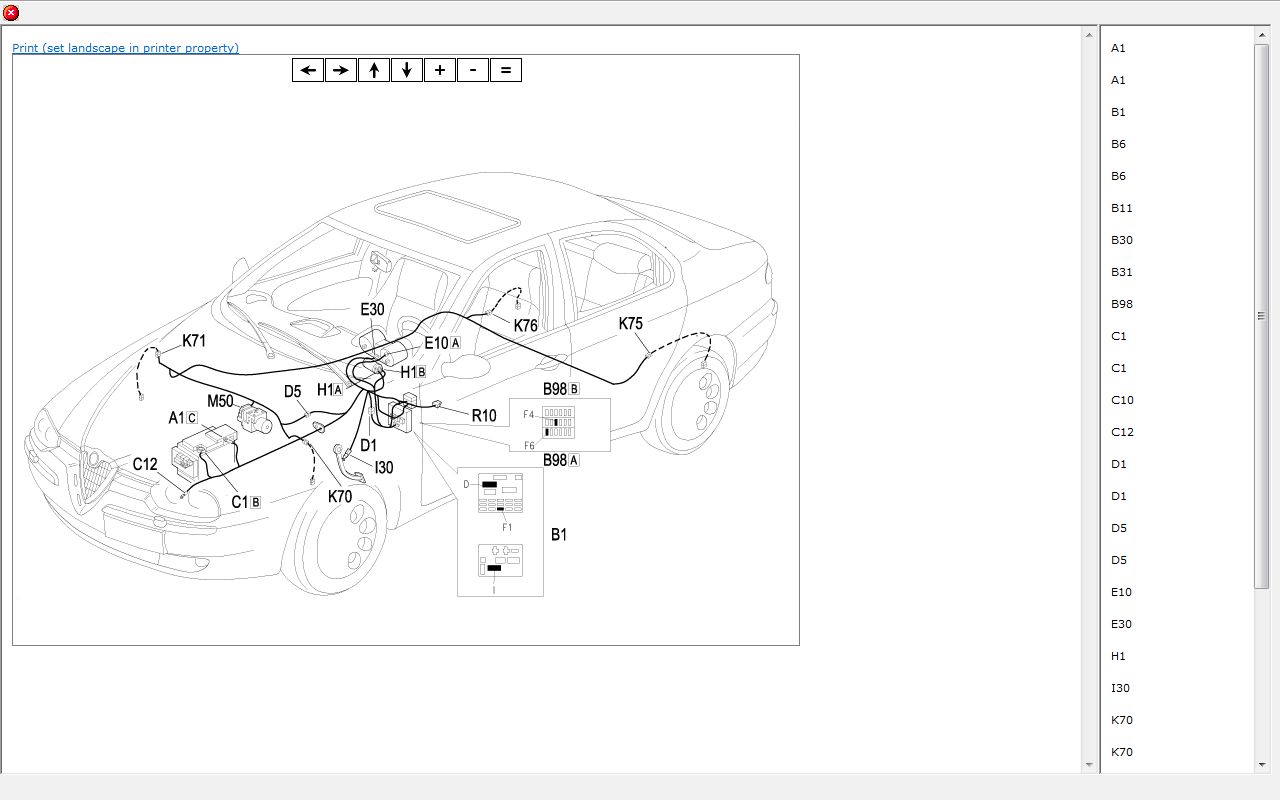Click the K75 label on the diagram

[x=631, y=324]
